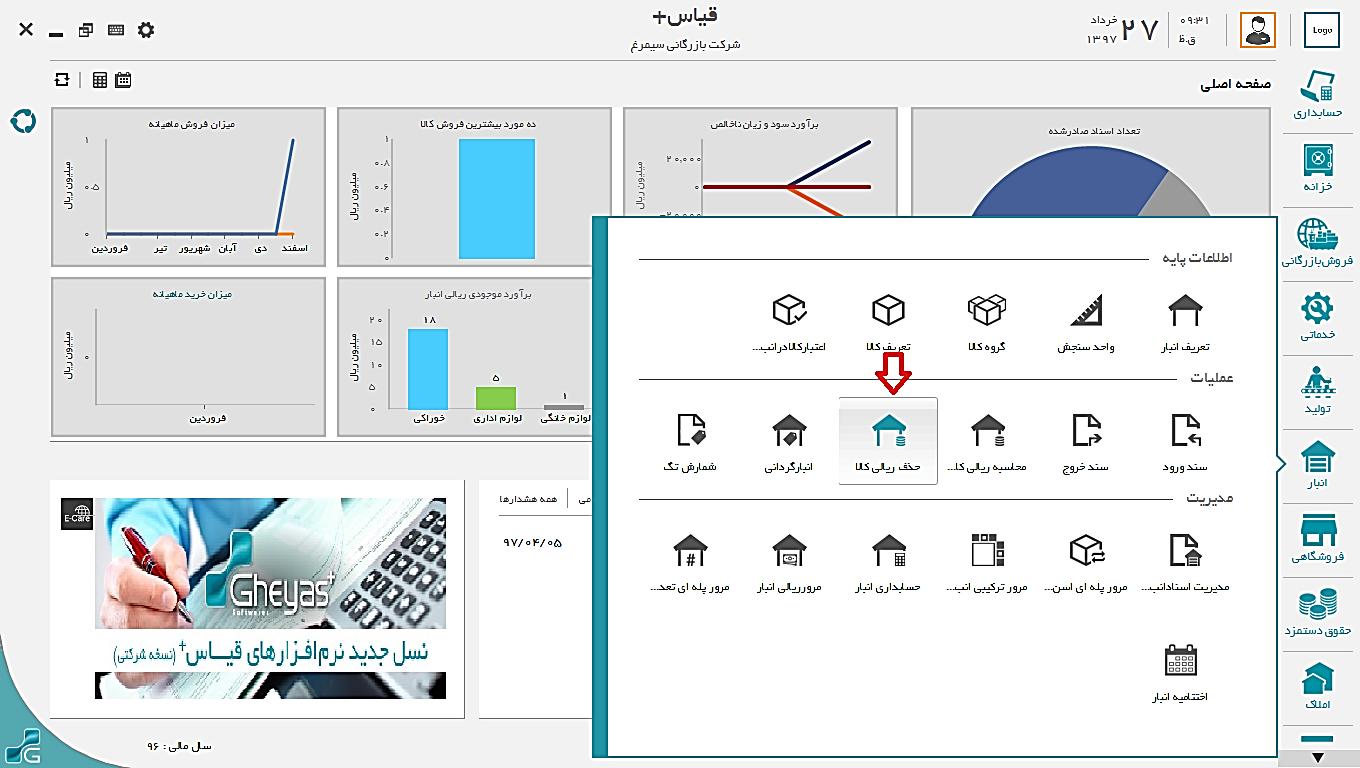
Task: Click the Gheyas advertisement banner
Action: (270, 598)
